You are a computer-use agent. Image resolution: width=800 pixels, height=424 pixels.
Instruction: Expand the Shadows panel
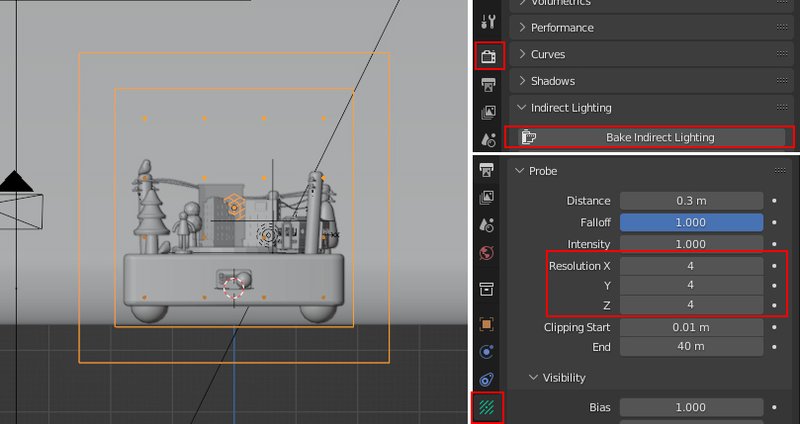coord(522,81)
